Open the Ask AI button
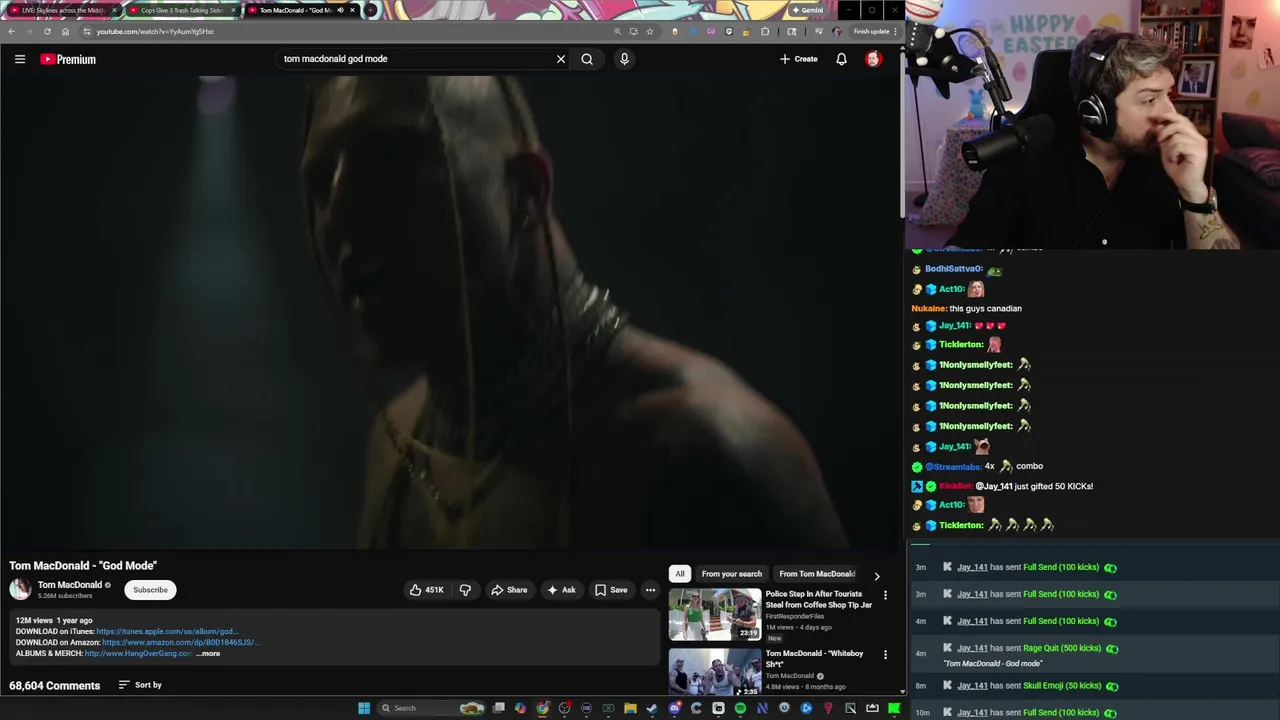 click(561, 590)
